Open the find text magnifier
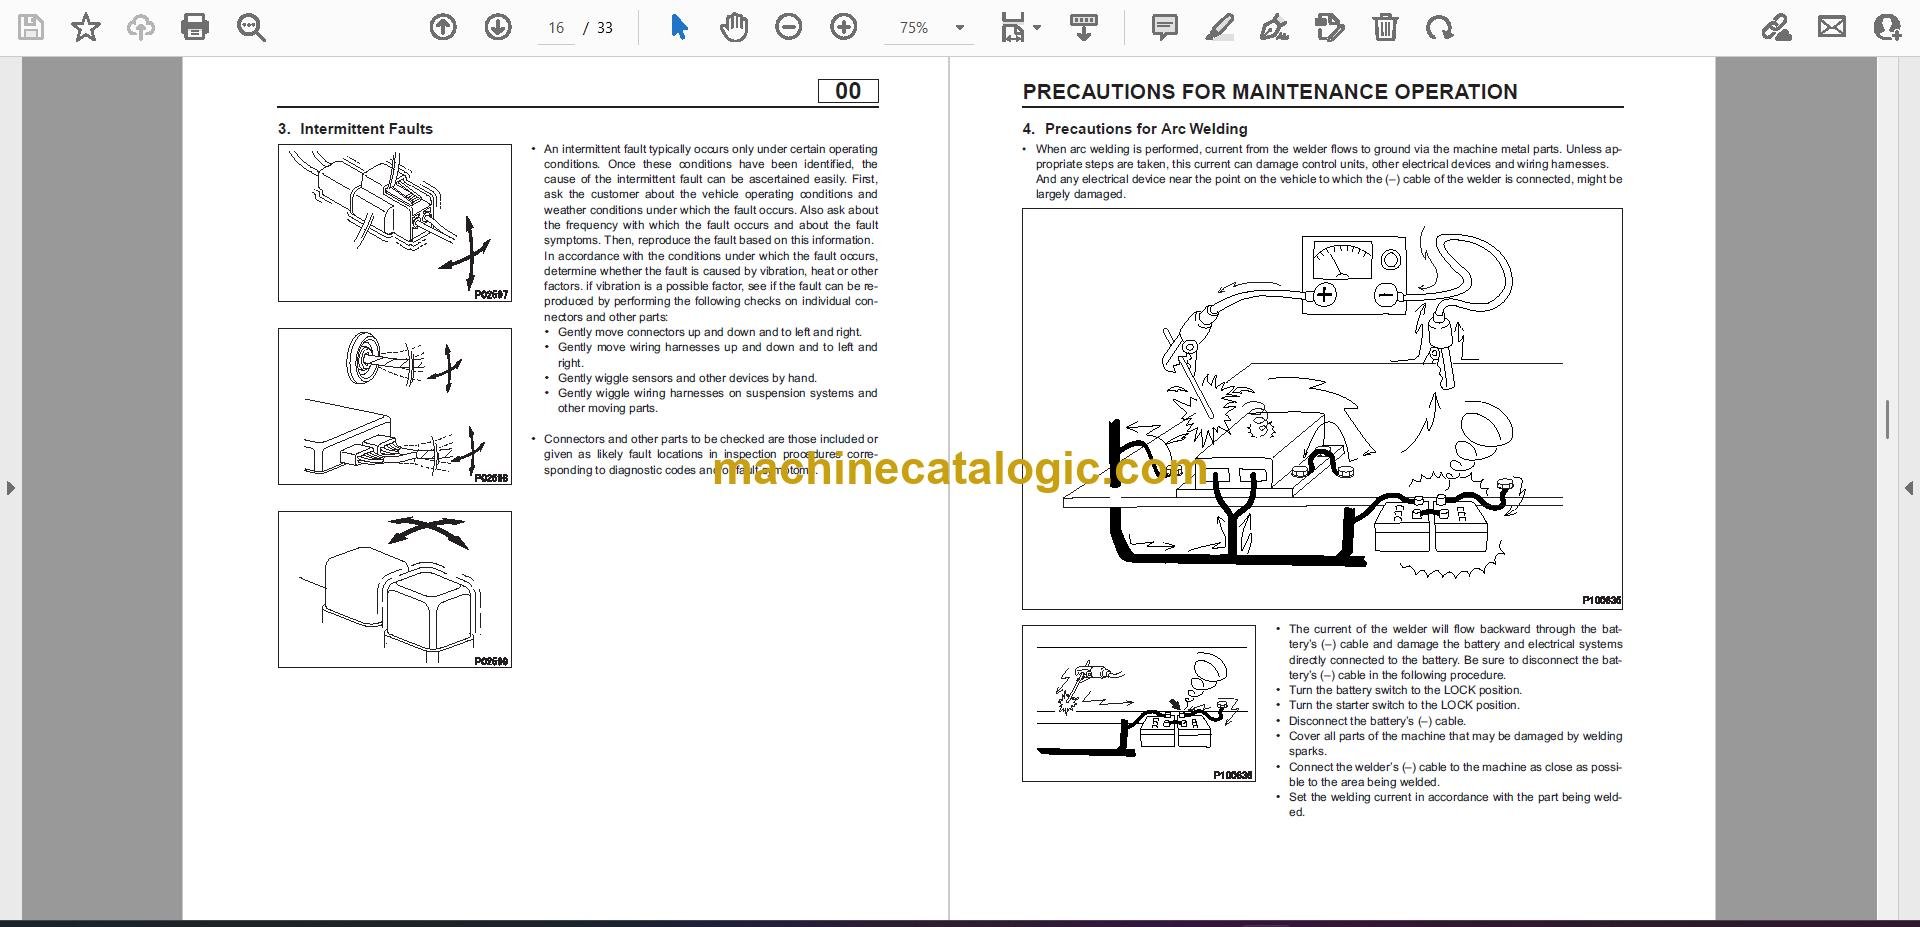This screenshot has height=927, width=1920. [x=251, y=27]
